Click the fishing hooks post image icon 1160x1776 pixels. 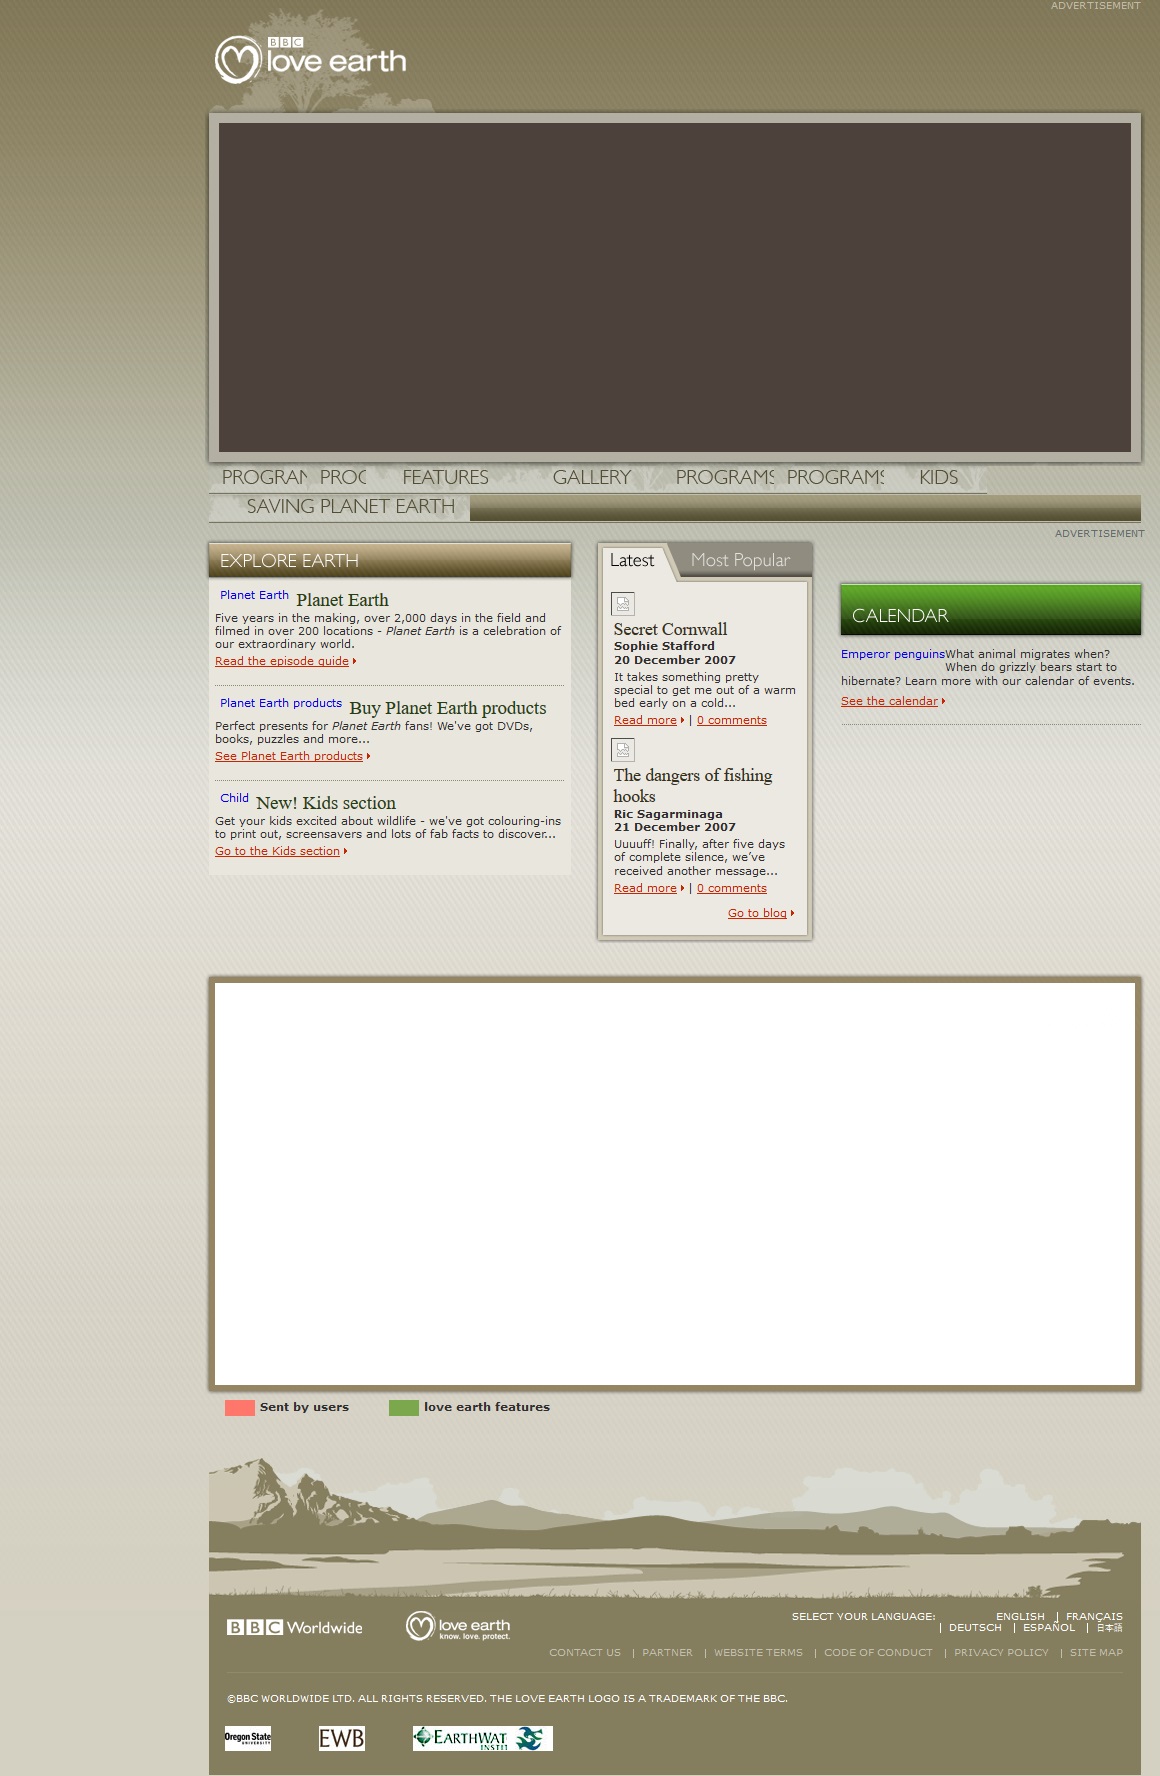623,750
